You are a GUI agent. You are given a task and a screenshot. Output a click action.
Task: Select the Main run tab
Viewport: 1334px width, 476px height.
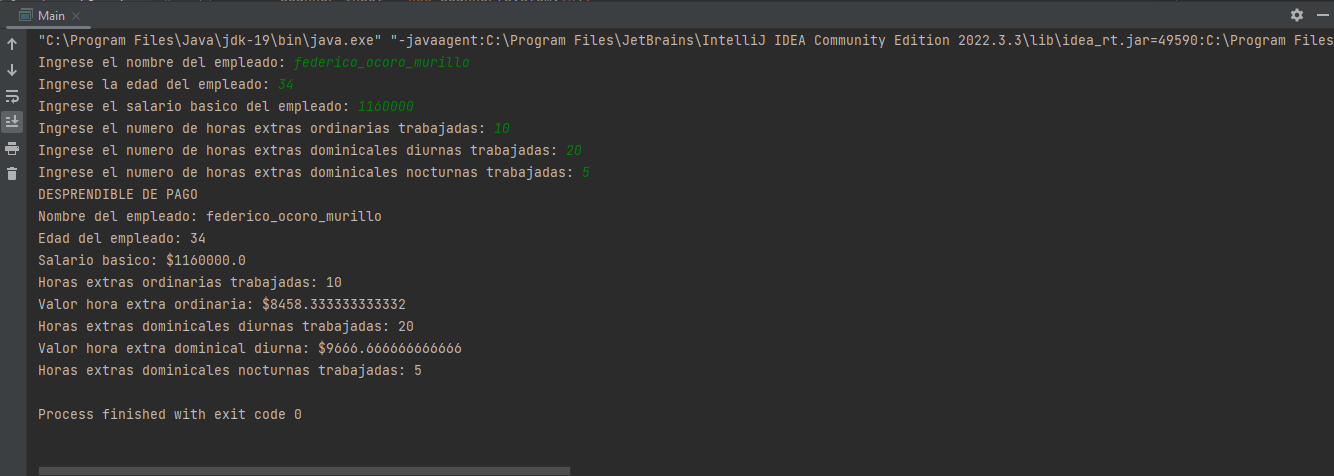click(x=51, y=15)
